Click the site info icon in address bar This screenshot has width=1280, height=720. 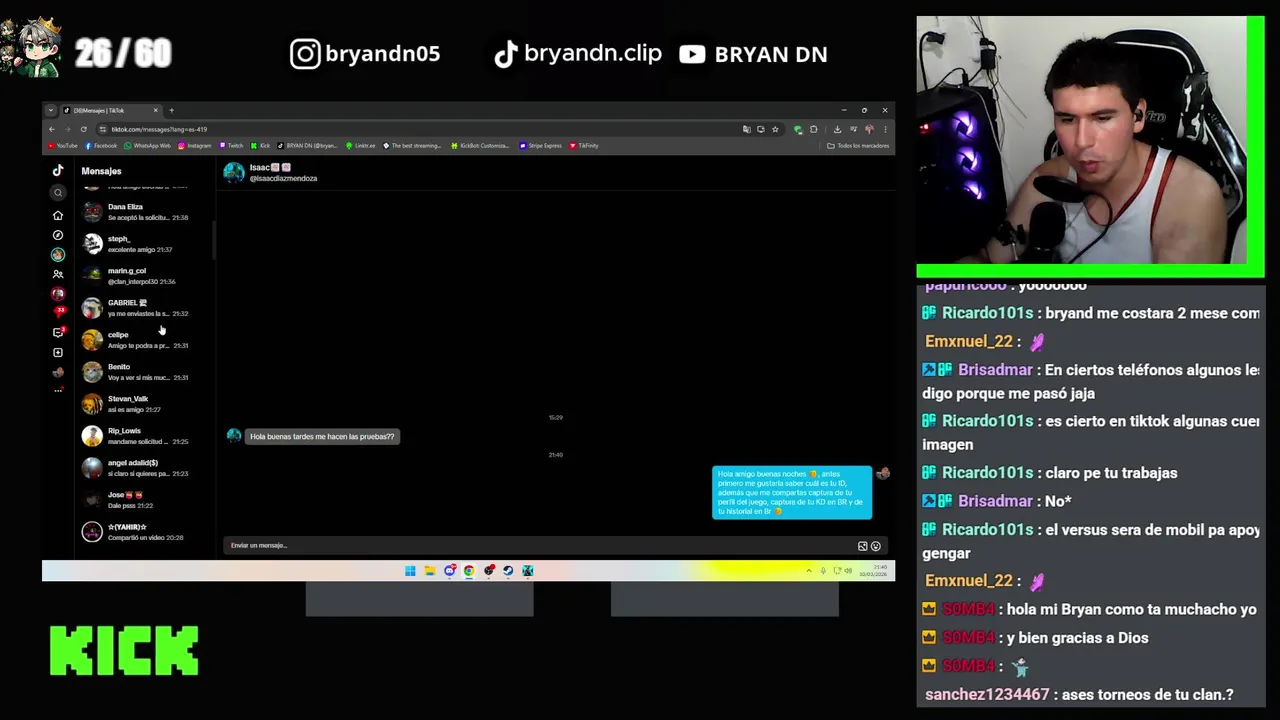(x=102, y=129)
